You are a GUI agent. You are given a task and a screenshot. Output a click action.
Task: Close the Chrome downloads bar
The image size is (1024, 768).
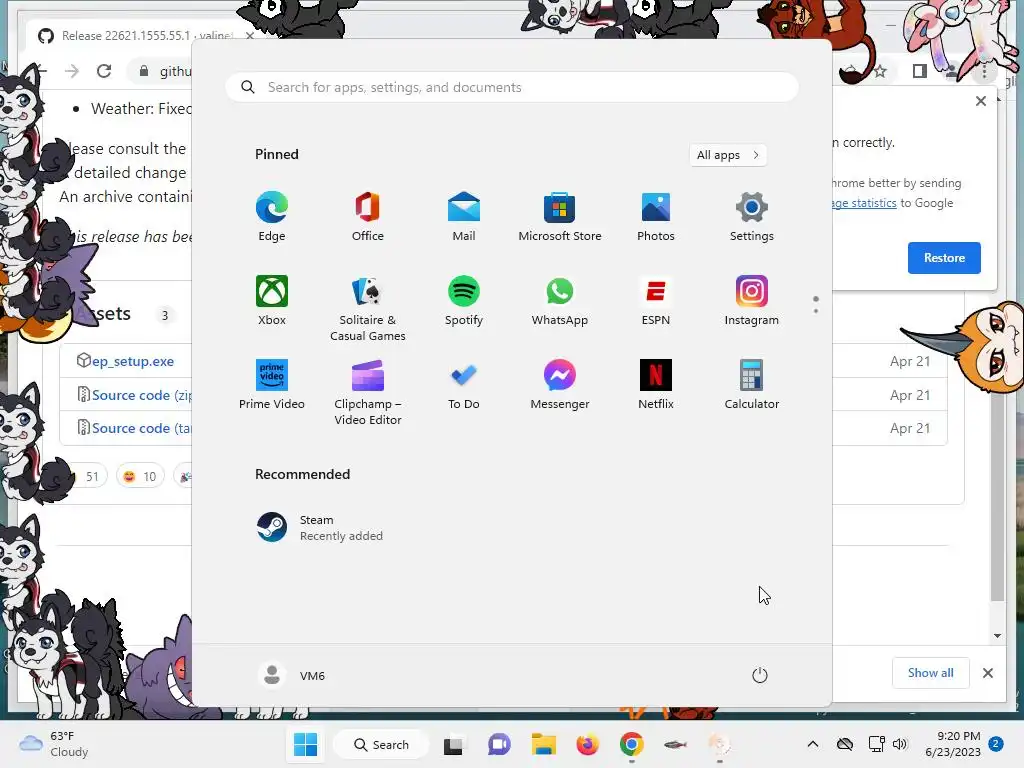988,673
